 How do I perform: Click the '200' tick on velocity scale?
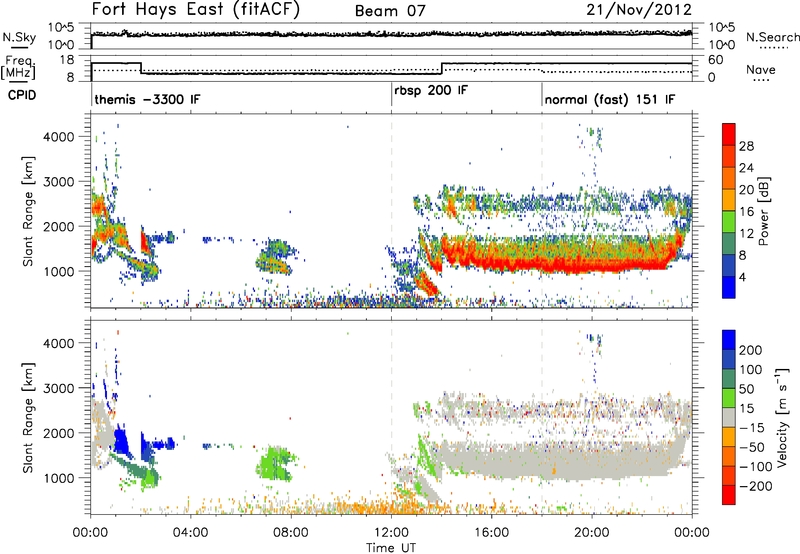coord(751,350)
